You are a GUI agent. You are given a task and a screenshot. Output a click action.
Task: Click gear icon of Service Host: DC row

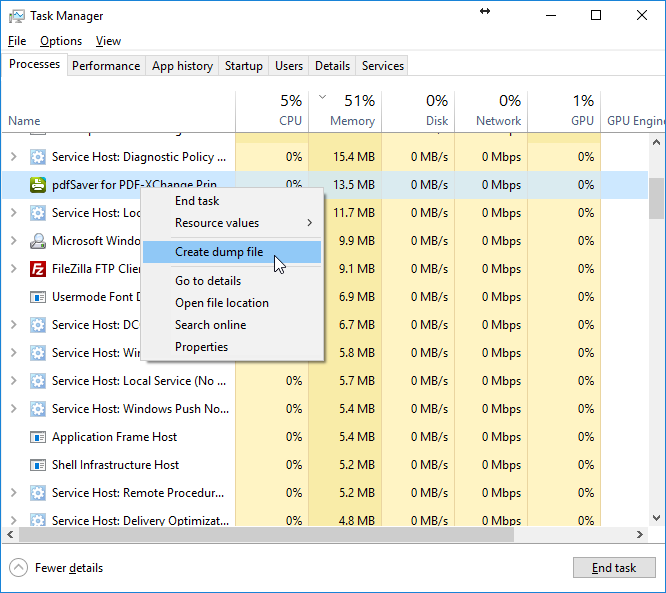pos(38,325)
